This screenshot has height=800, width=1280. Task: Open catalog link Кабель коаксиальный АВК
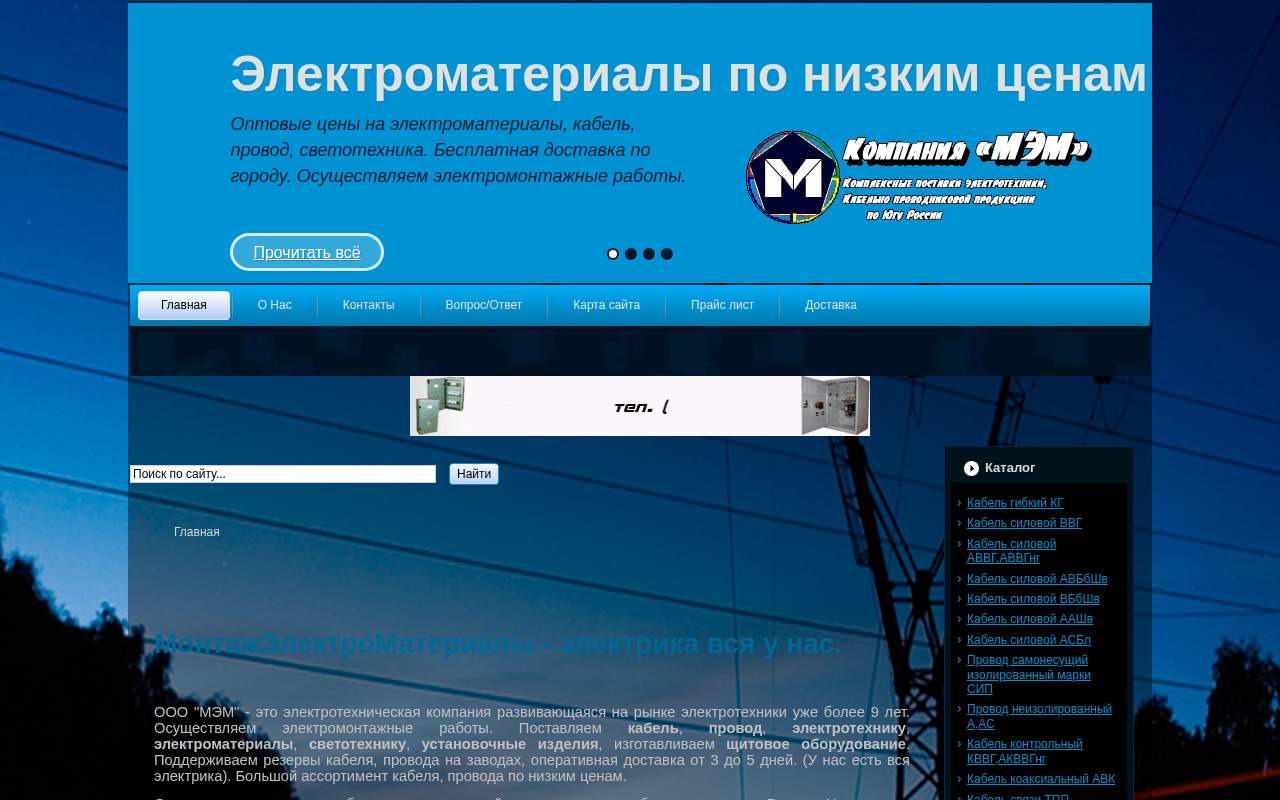1041,779
